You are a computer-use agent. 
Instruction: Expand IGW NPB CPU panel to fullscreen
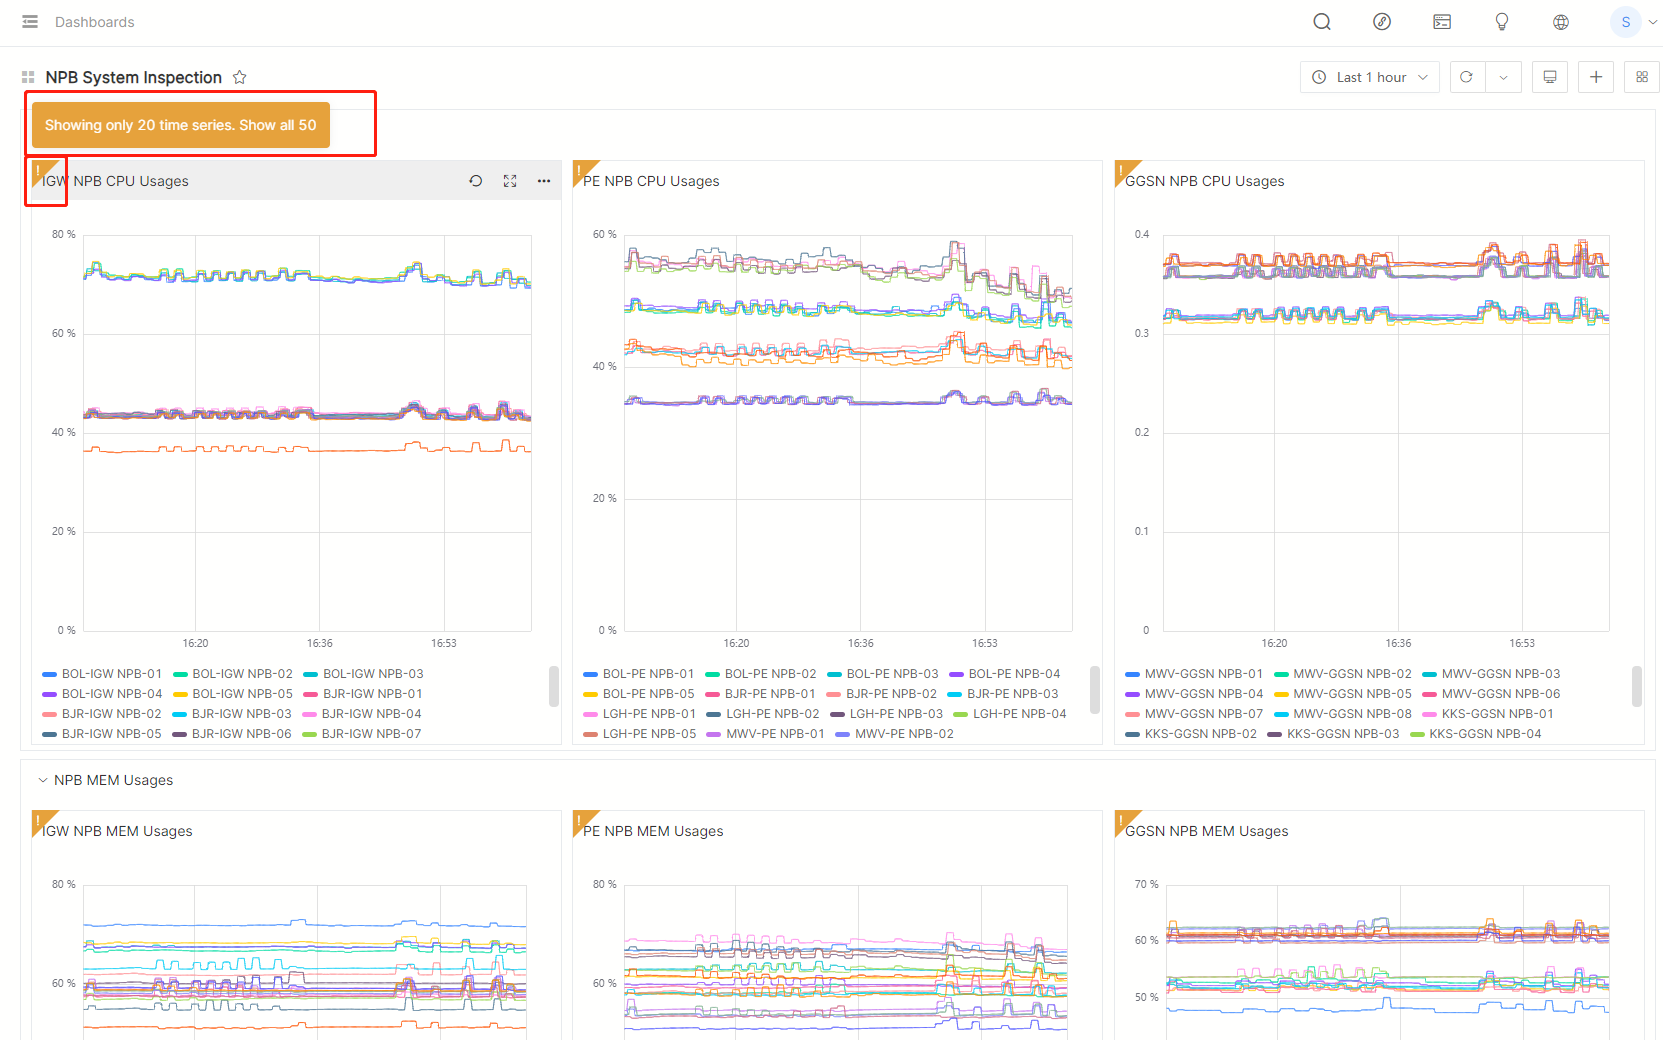[510, 181]
